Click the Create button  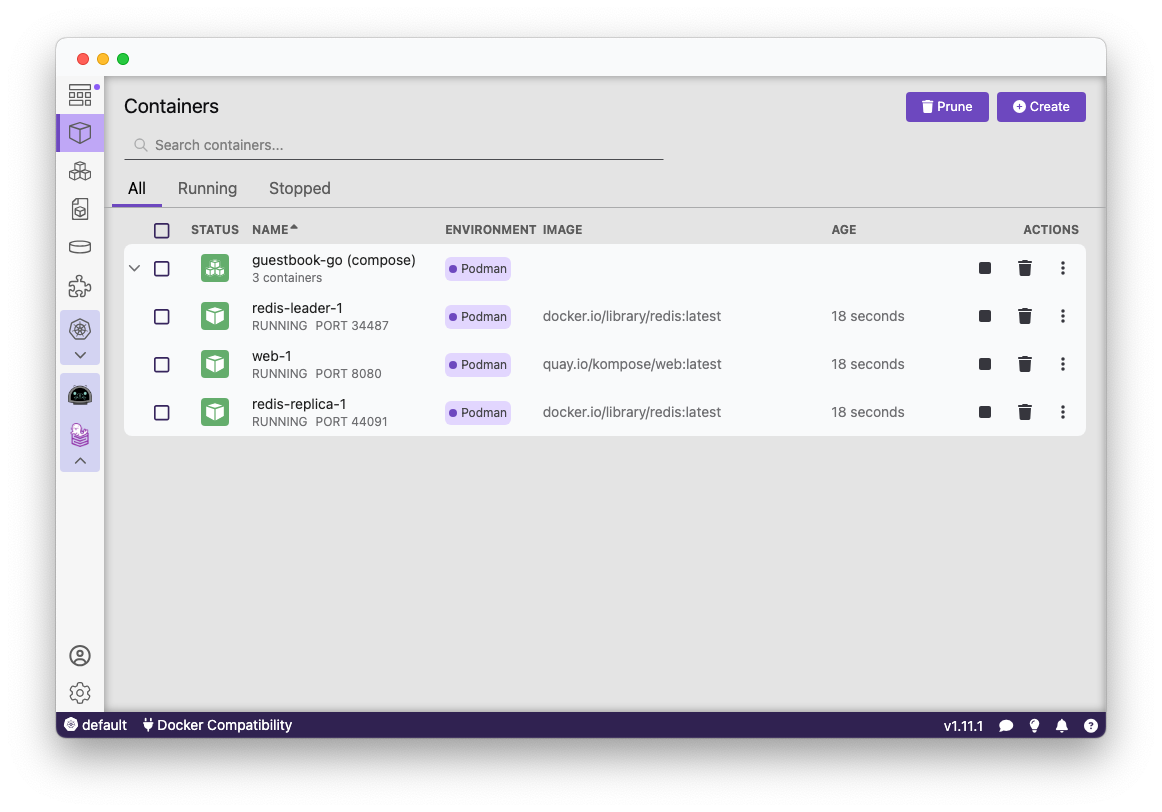(1040, 107)
